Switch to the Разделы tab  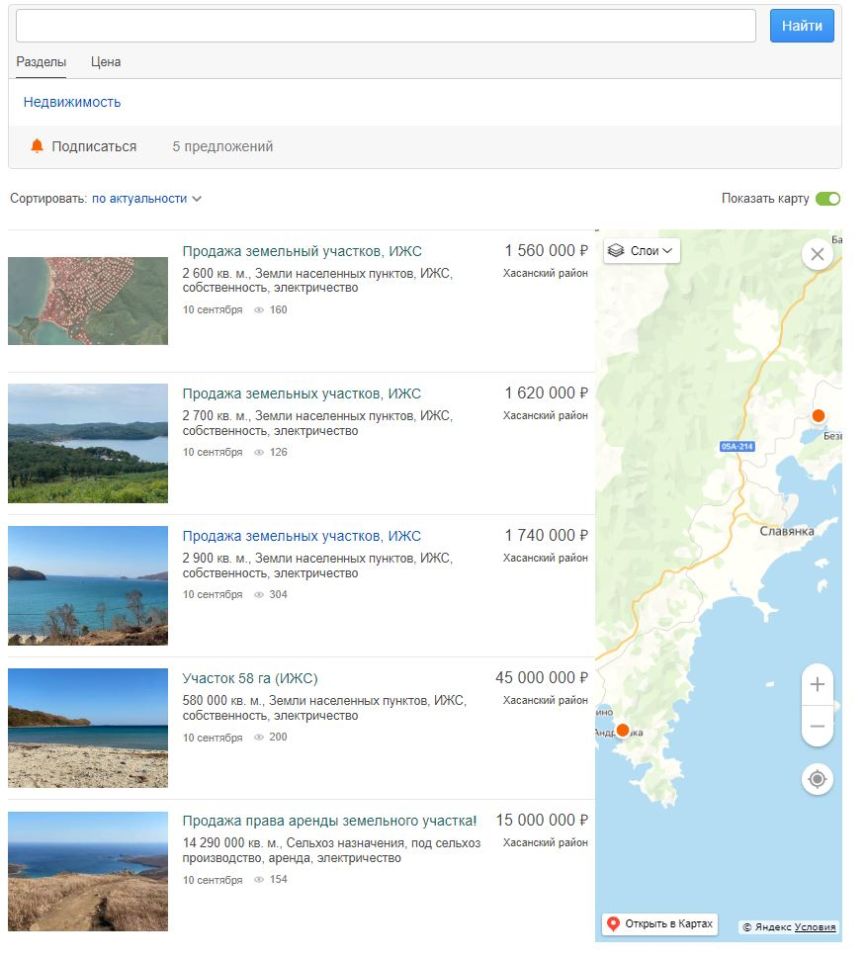41,62
